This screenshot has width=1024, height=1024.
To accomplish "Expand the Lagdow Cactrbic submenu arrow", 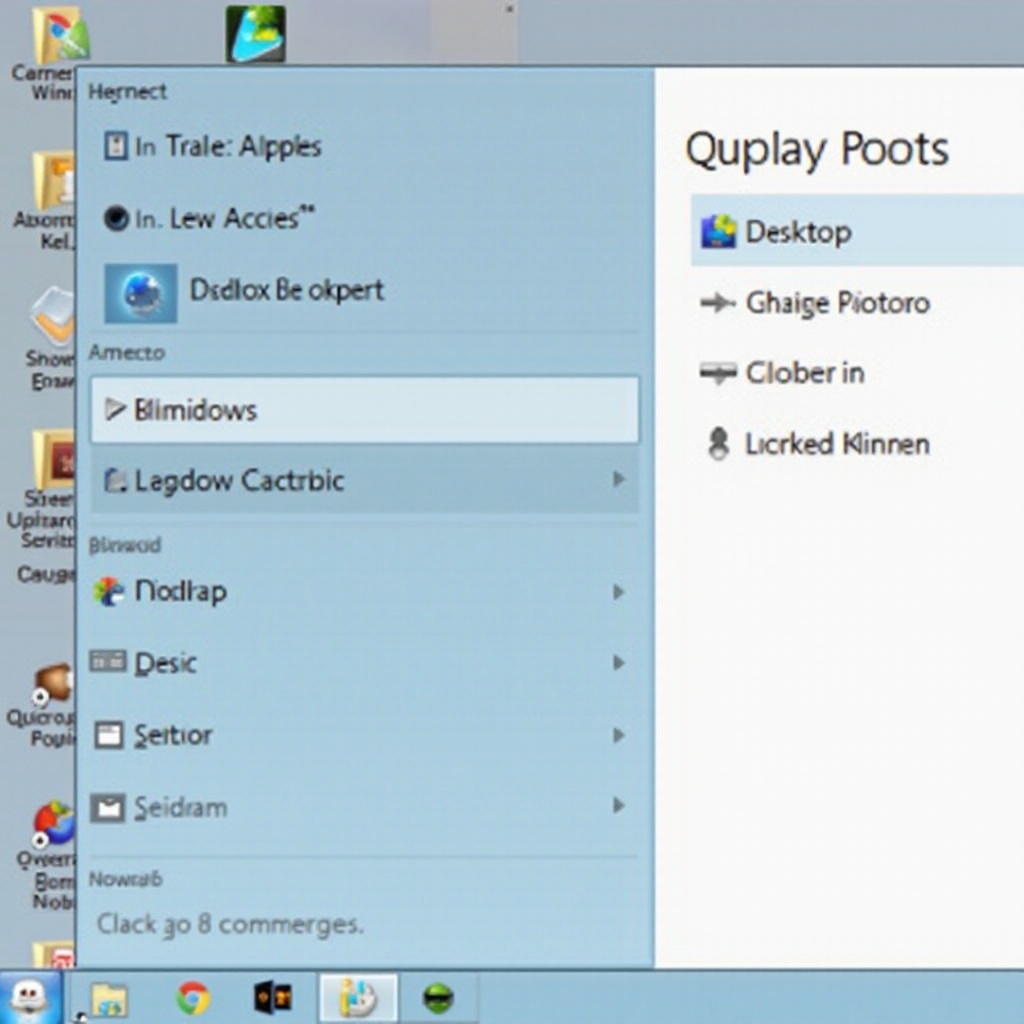I will pos(618,480).
